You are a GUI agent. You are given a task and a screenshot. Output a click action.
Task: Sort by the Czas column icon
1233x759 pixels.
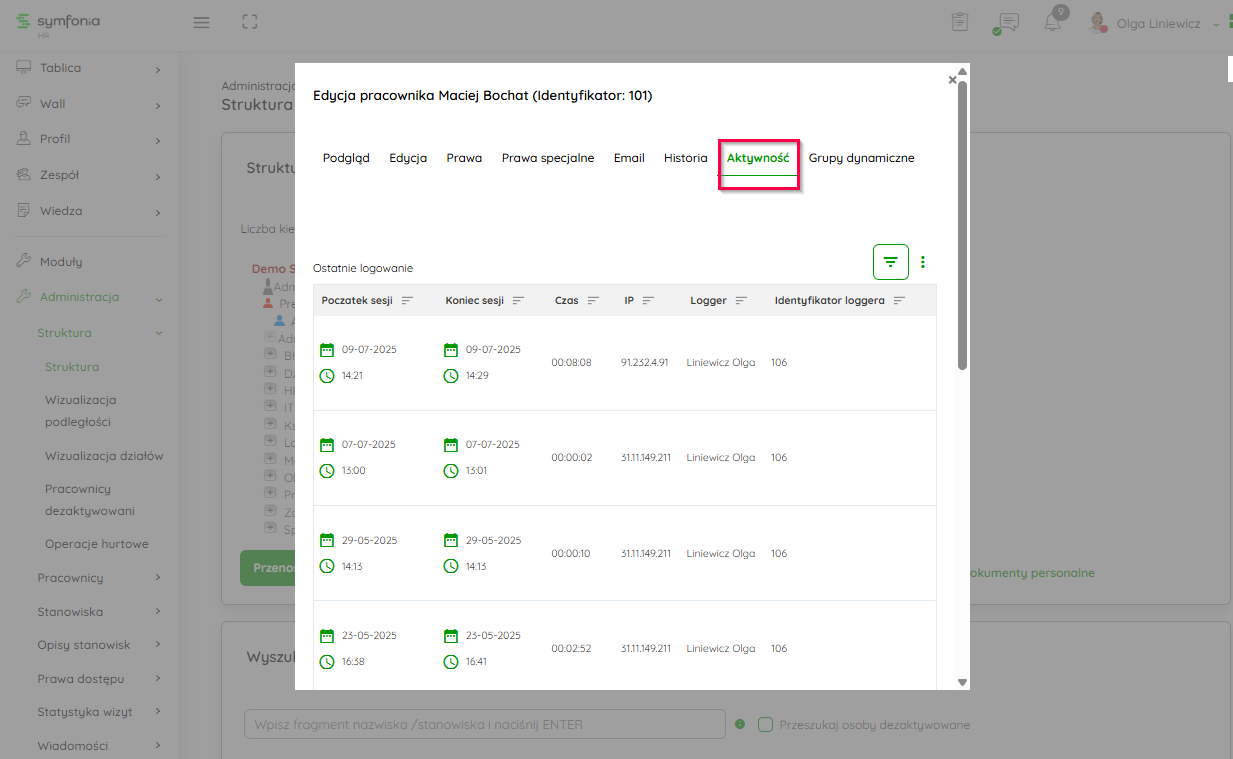593,301
